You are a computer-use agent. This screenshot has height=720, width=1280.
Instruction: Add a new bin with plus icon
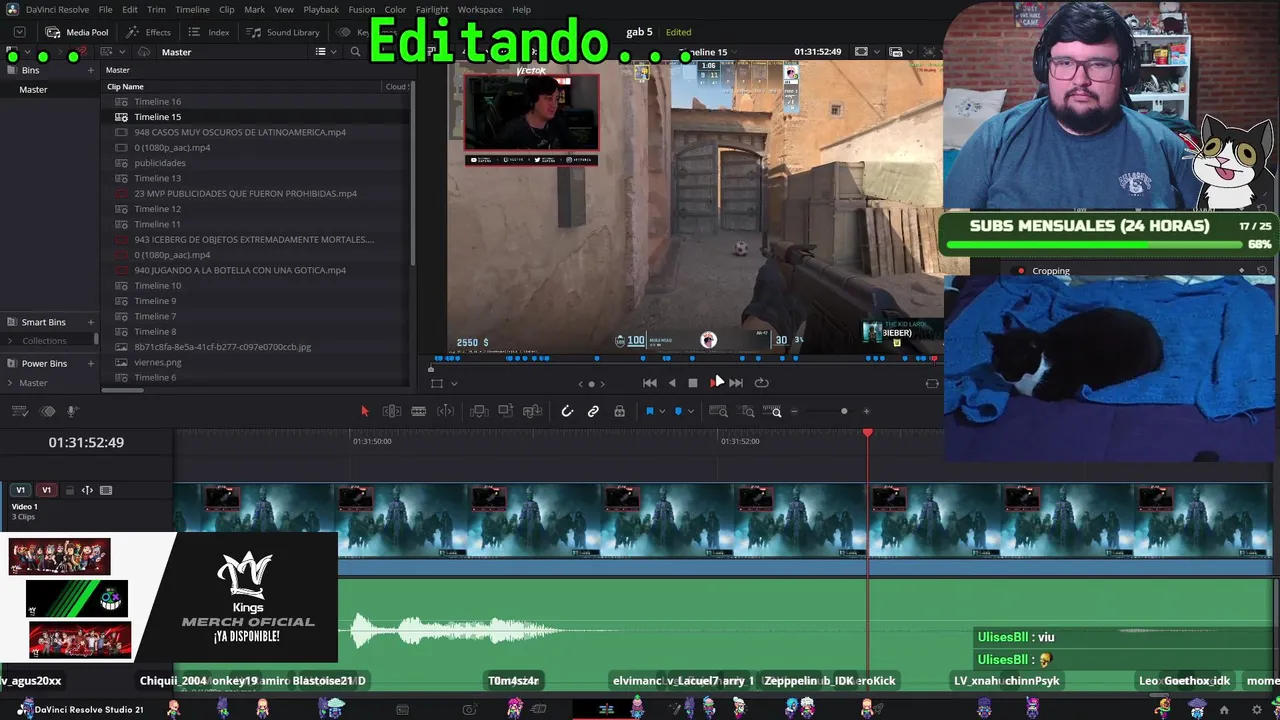click(x=91, y=70)
